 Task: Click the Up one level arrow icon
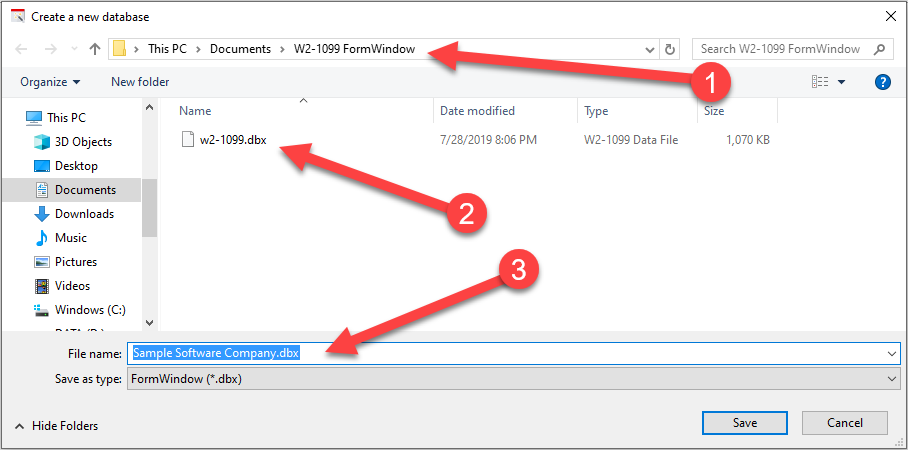click(95, 48)
